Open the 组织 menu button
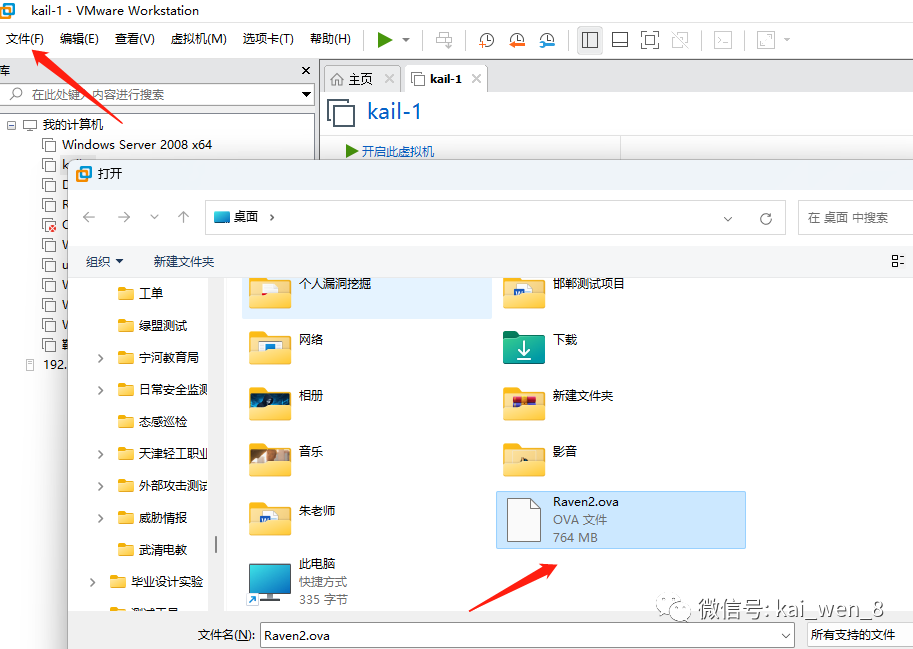The width and height of the screenshot is (913, 649). [x=104, y=262]
